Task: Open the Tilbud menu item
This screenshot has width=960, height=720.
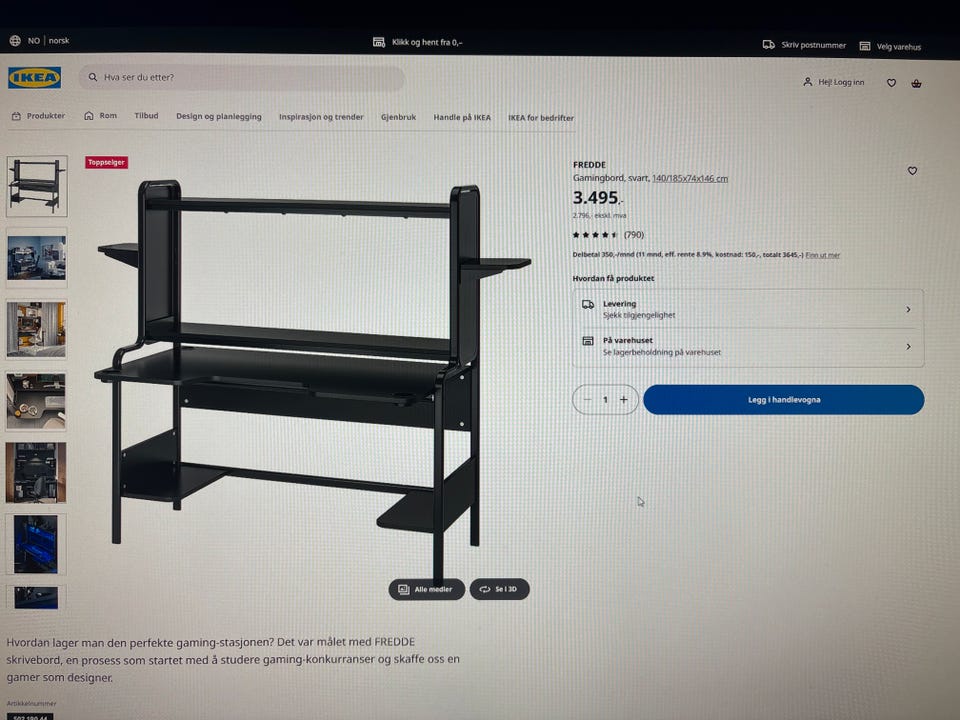Action: [146, 116]
